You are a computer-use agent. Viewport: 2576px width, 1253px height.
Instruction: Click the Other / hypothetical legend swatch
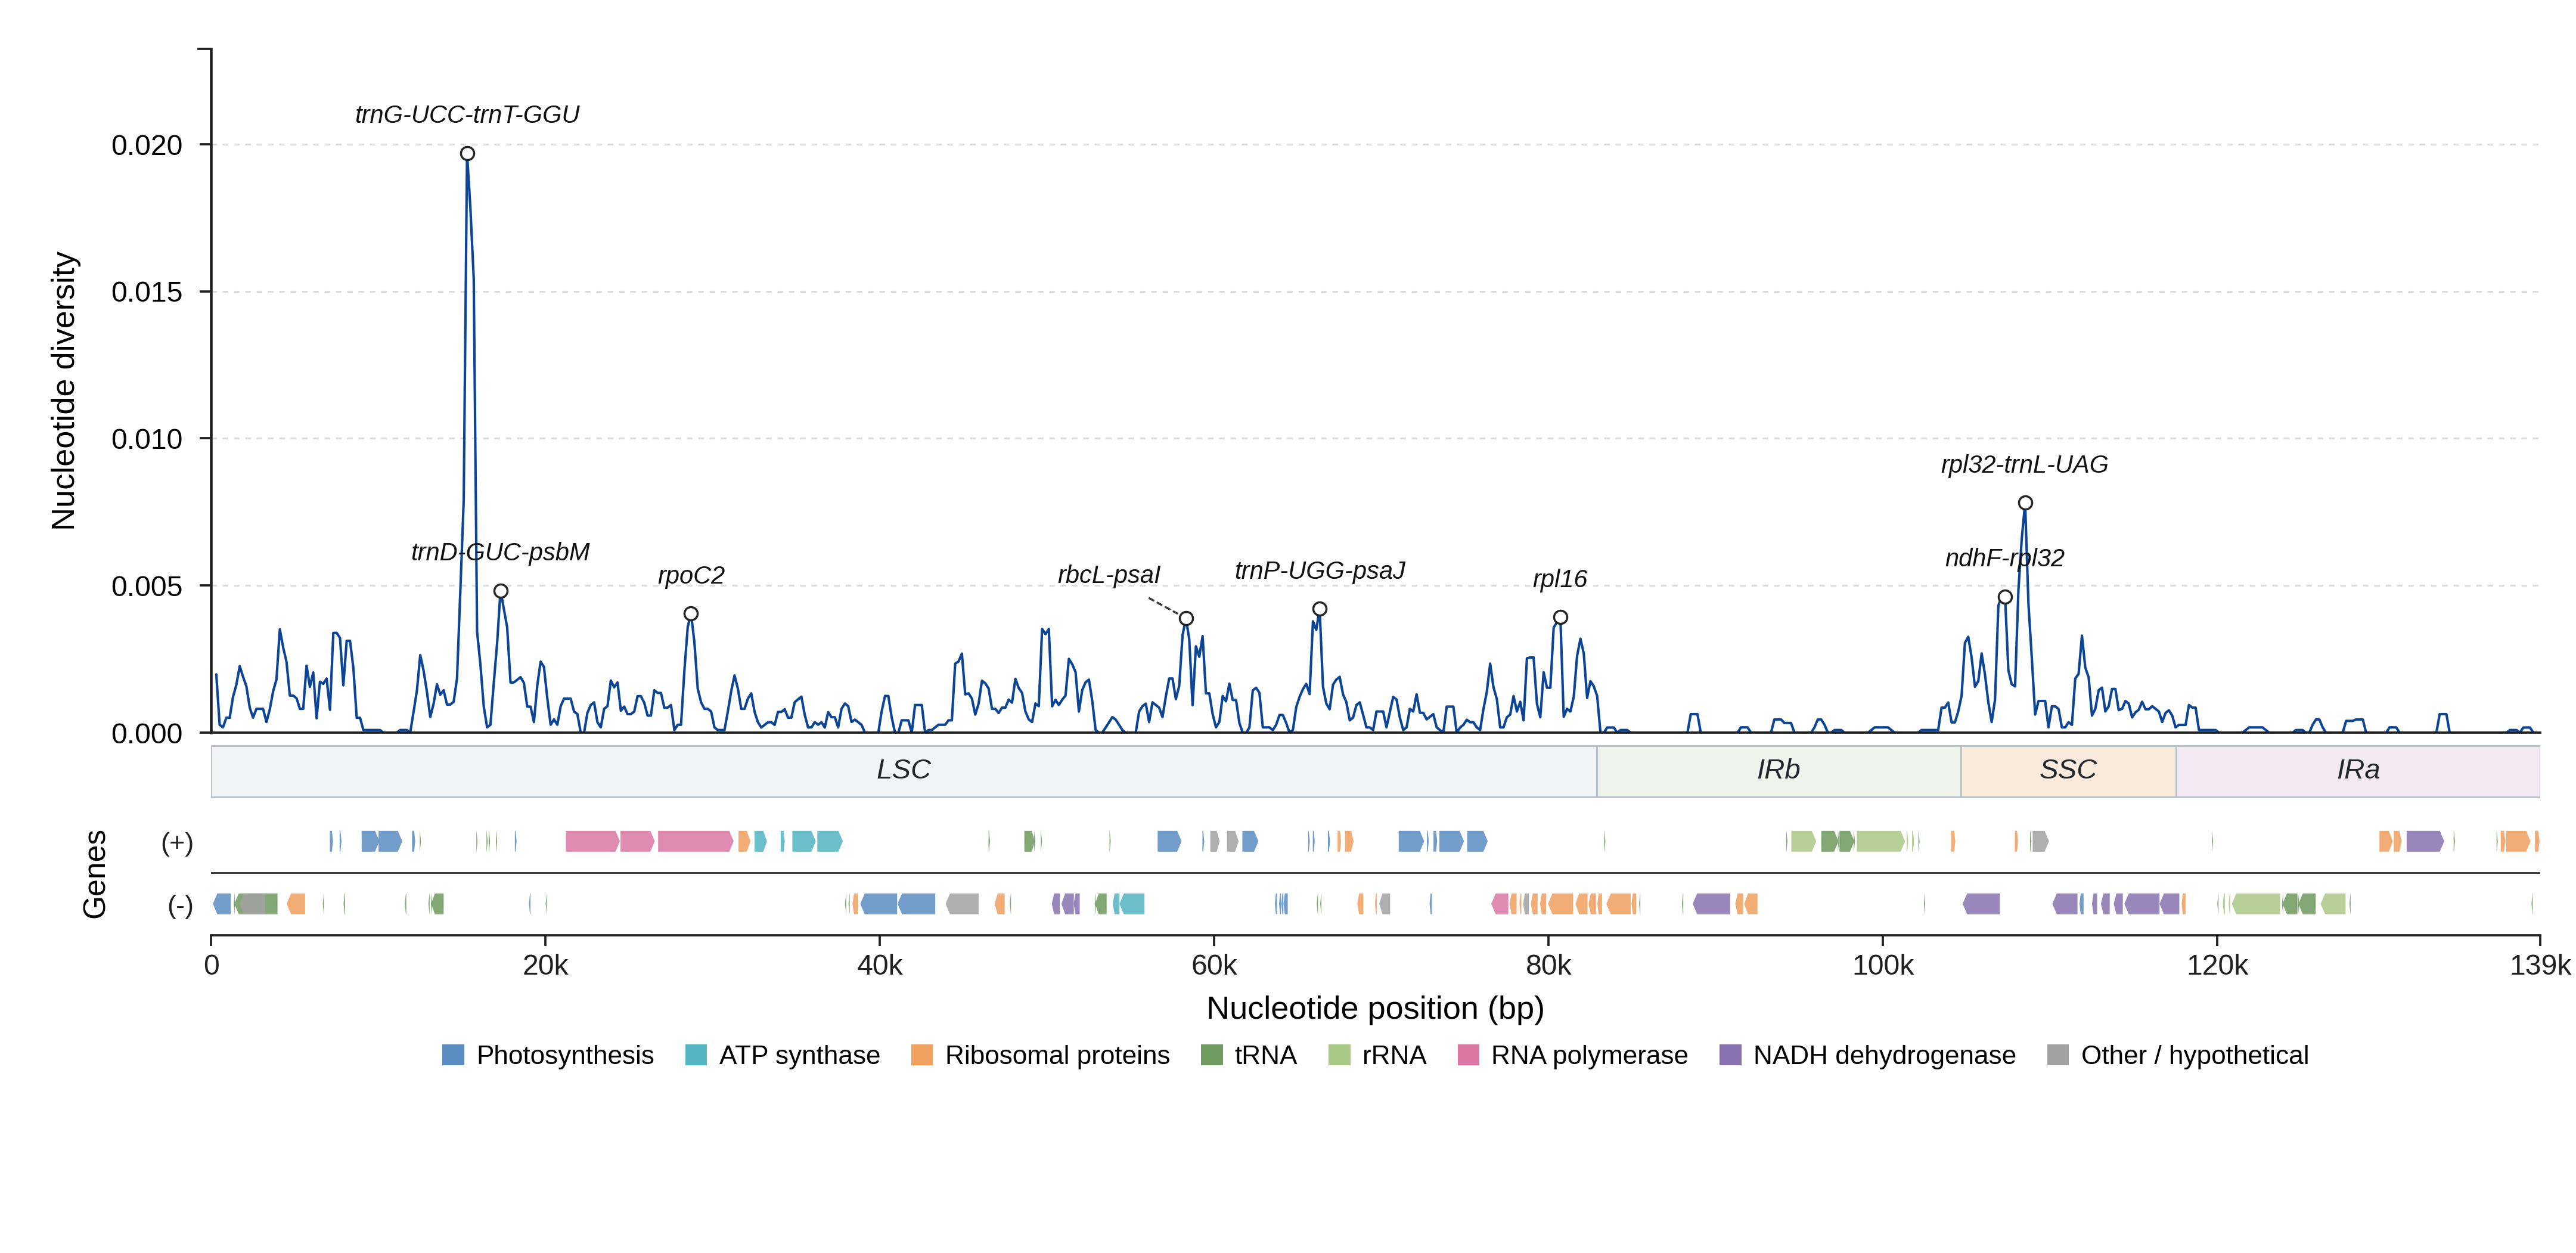click(x=2058, y=1055)
